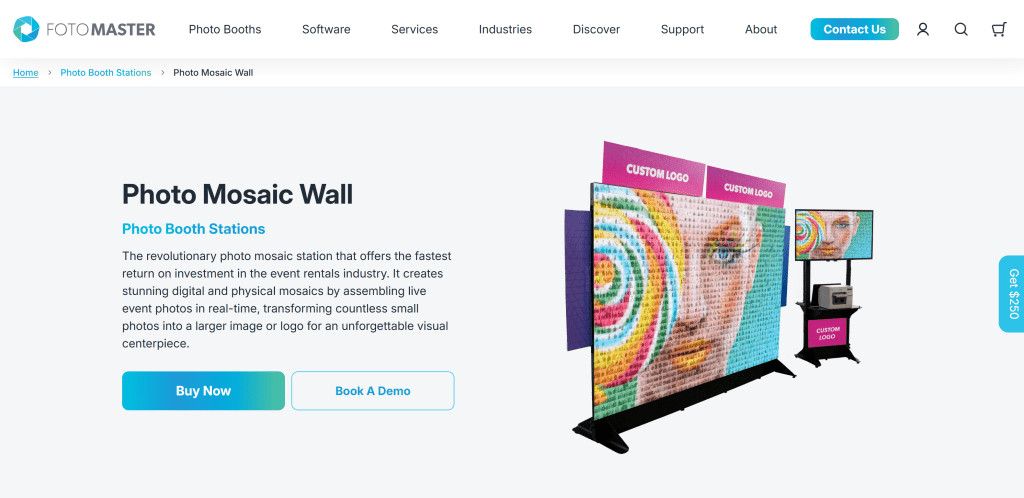The height and width of the screenshot is (498, 1024).
Task: Open the user account icon
Action: tap(923, 29)
